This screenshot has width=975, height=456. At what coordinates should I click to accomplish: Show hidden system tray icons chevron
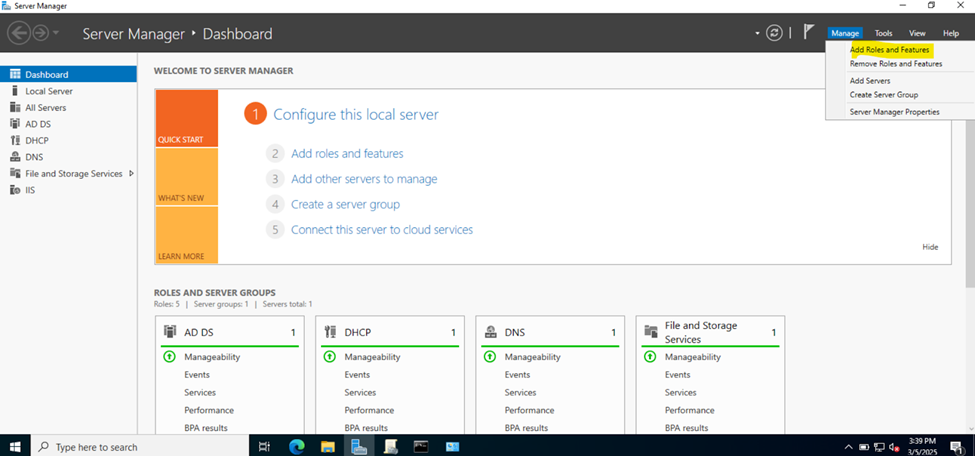(849, 447)
